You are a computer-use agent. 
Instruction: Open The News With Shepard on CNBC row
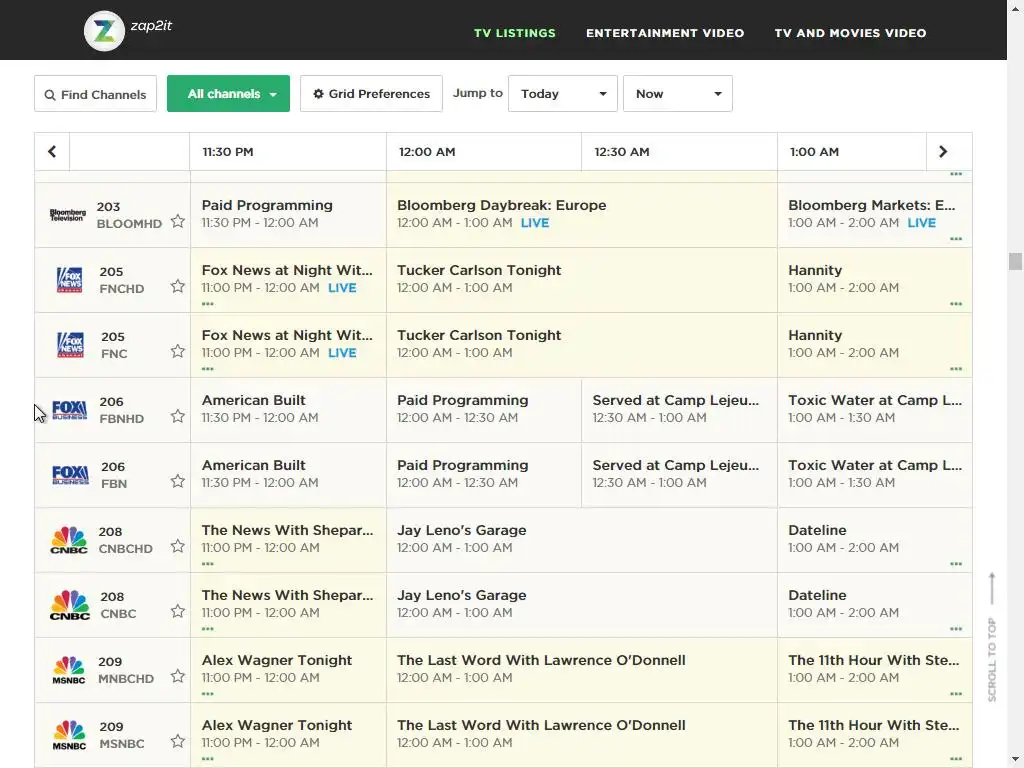(288, 605)
